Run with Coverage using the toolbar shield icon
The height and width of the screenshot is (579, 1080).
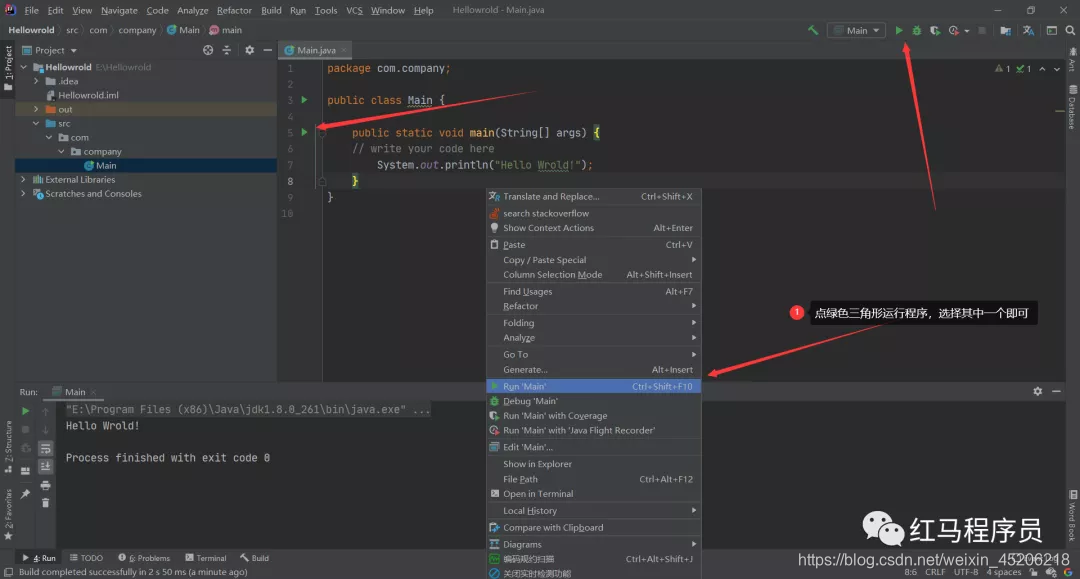pyautogui.click(x=935, y=30)
